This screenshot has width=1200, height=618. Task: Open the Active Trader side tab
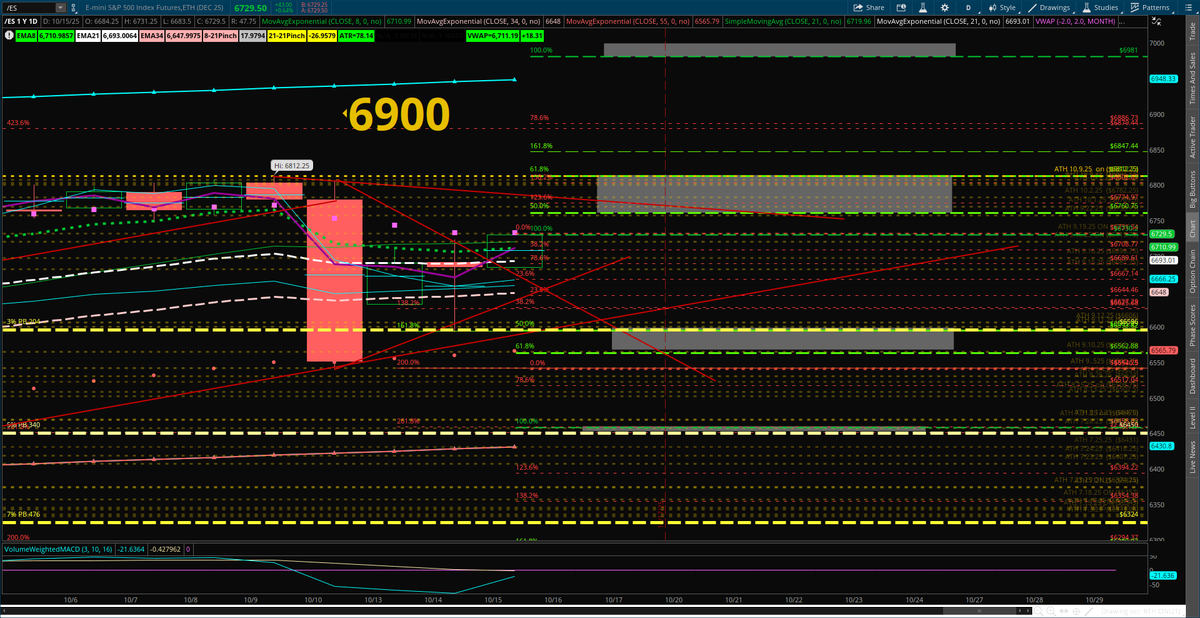[x=1192, y=135]
